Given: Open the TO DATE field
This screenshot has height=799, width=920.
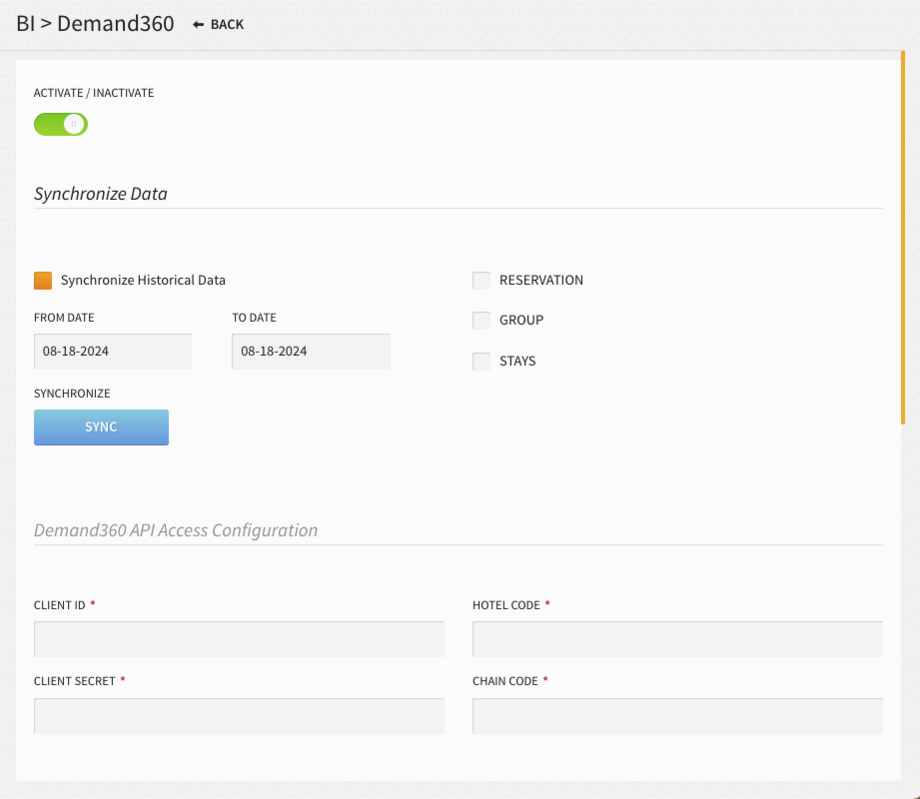Looking at the screenshot, I should [311, 351].
